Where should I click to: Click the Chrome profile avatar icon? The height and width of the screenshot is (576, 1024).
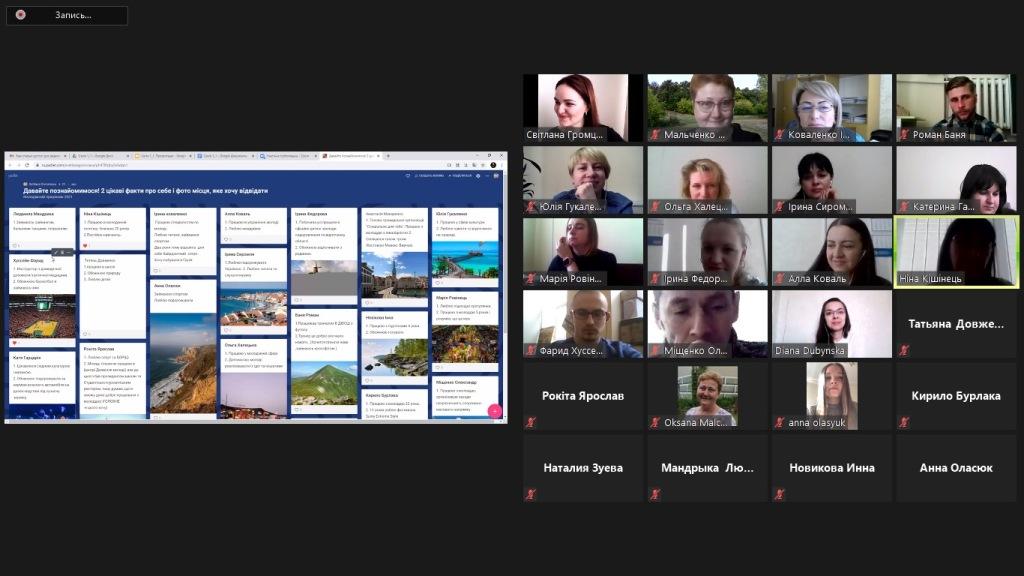[x=493, y=165]
